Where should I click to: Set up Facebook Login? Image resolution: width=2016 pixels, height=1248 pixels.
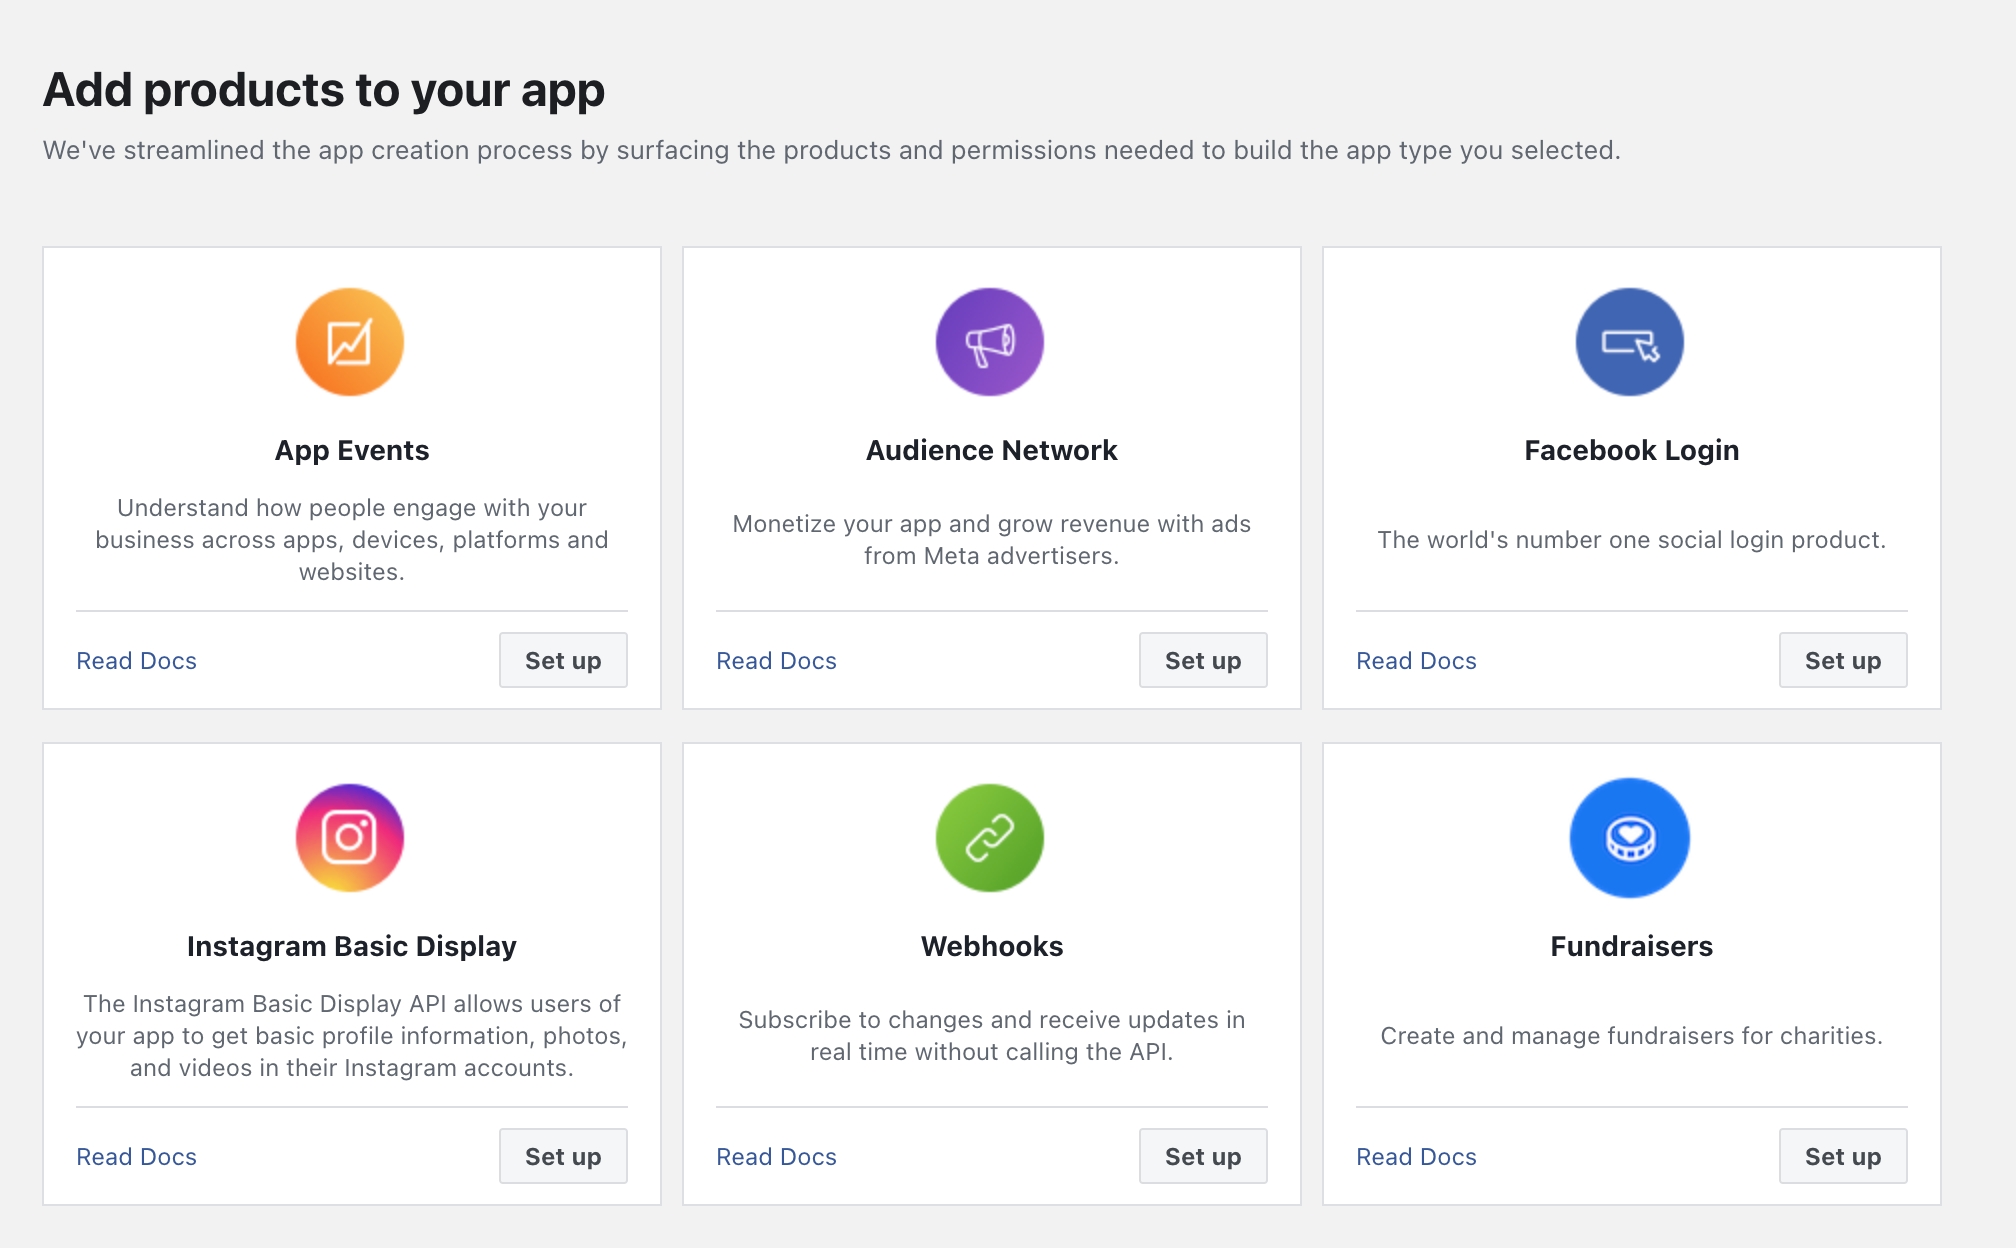(x=1843, y=660)
